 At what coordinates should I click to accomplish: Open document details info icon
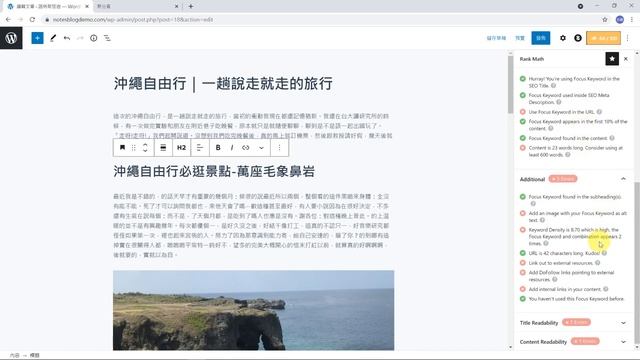point(93,38)
